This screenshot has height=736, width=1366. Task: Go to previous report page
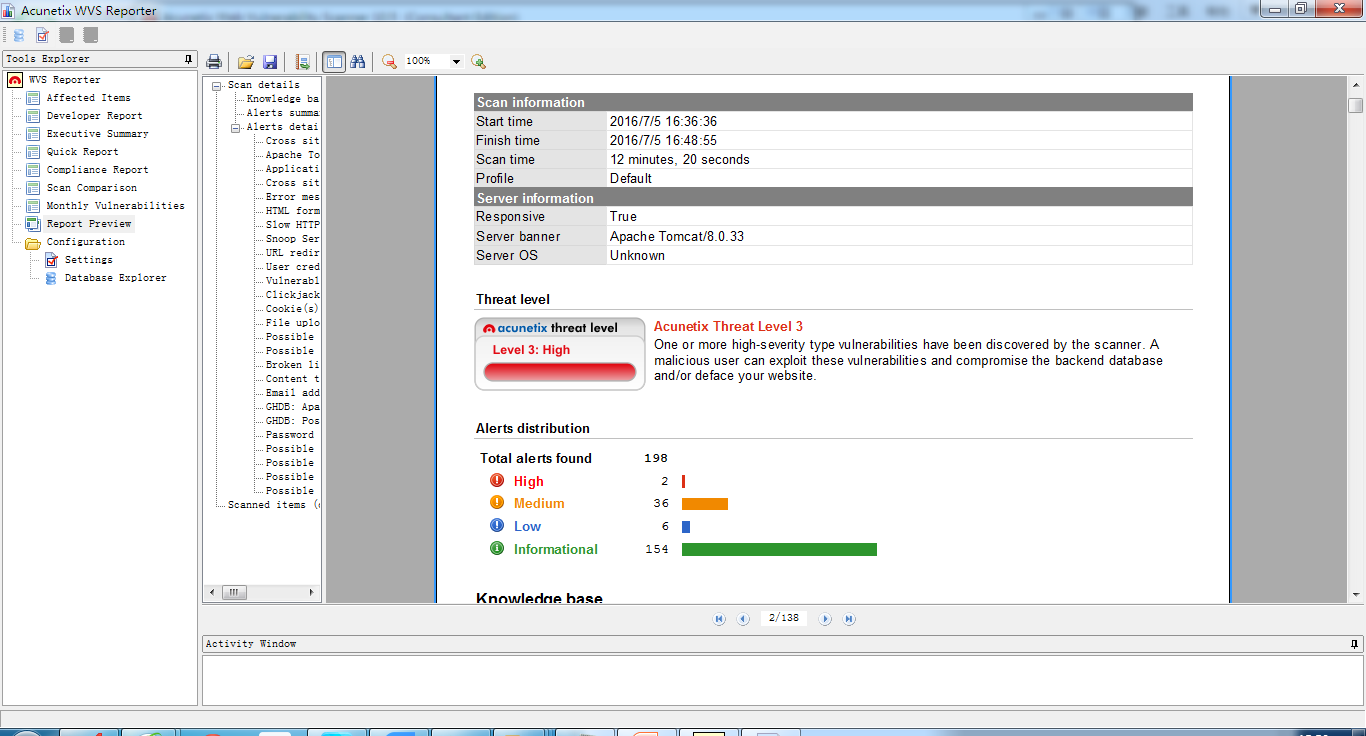click(x=743, y=619)
